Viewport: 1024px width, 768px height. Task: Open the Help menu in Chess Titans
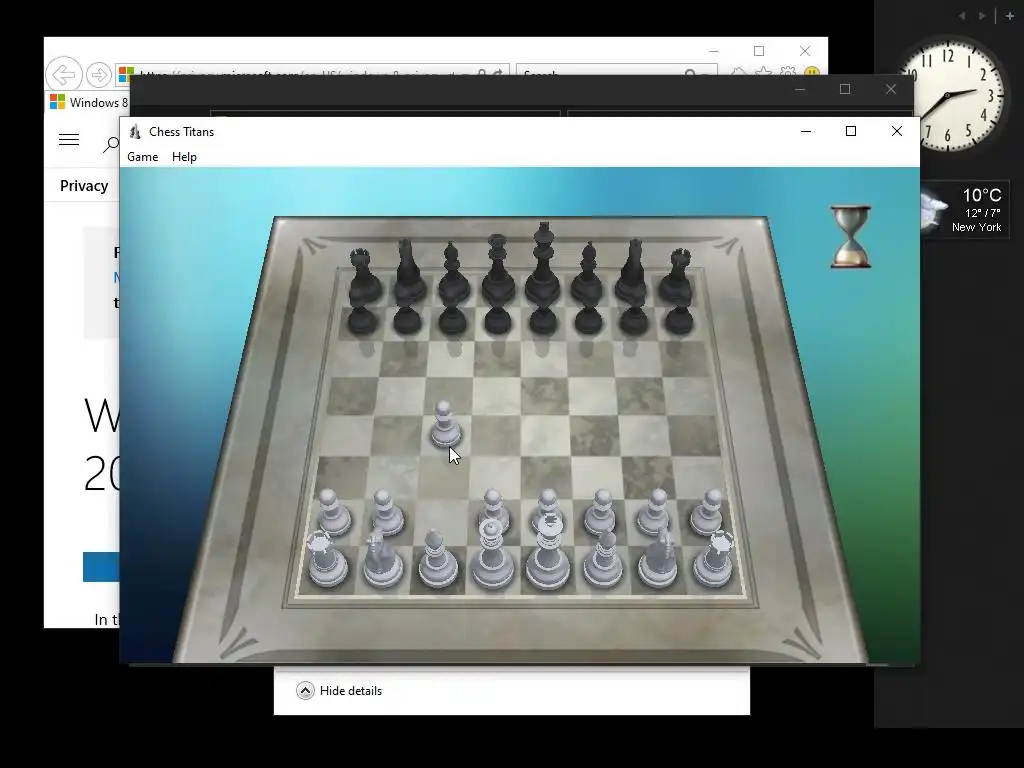coord(184,157)
